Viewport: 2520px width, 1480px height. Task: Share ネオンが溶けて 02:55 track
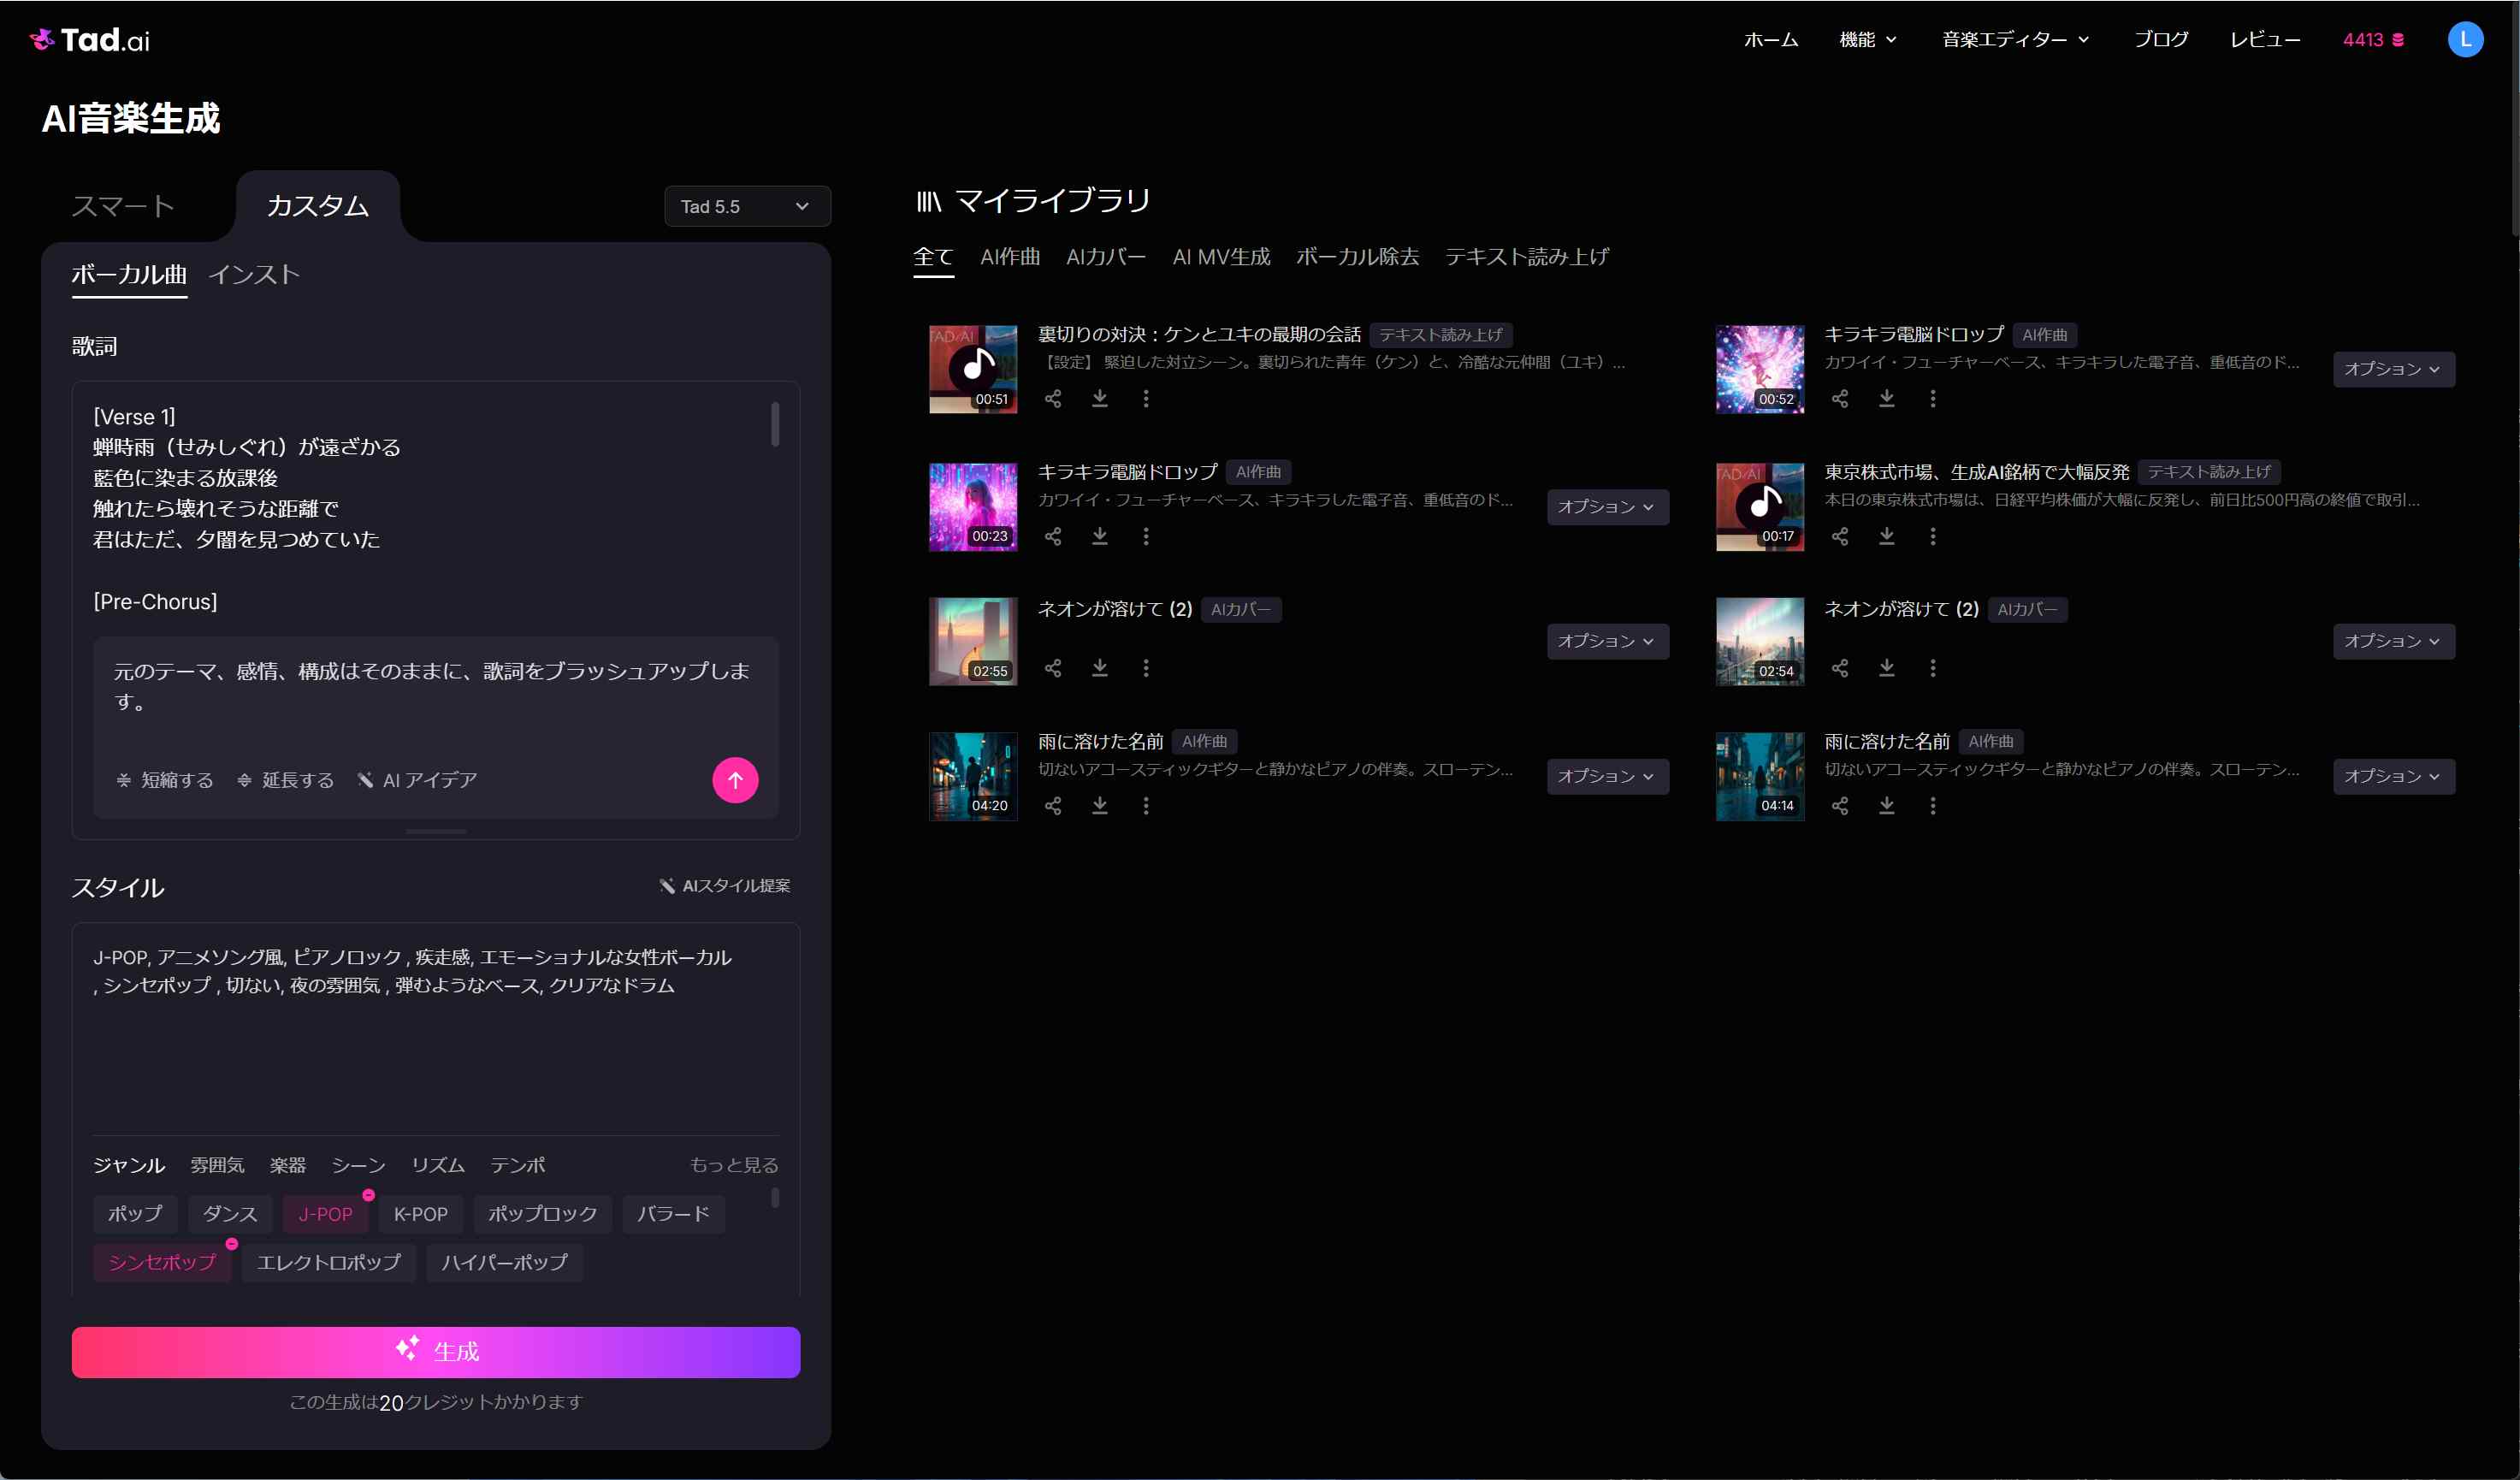coord(1053,668)
